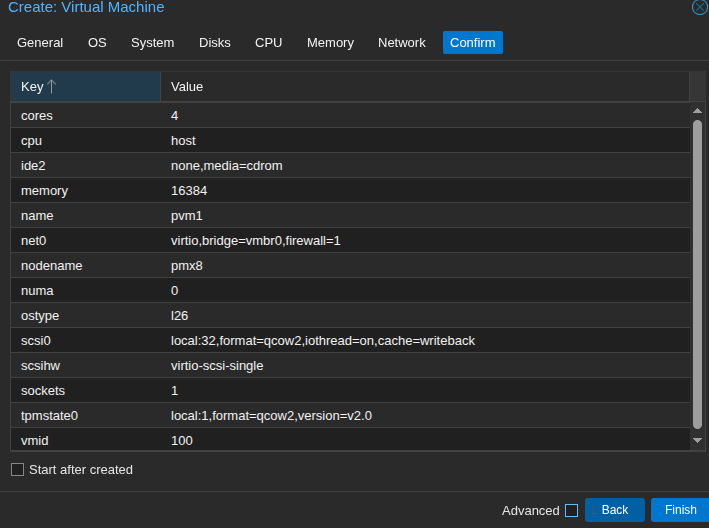Toggle the Advanced checkbox

571,510
